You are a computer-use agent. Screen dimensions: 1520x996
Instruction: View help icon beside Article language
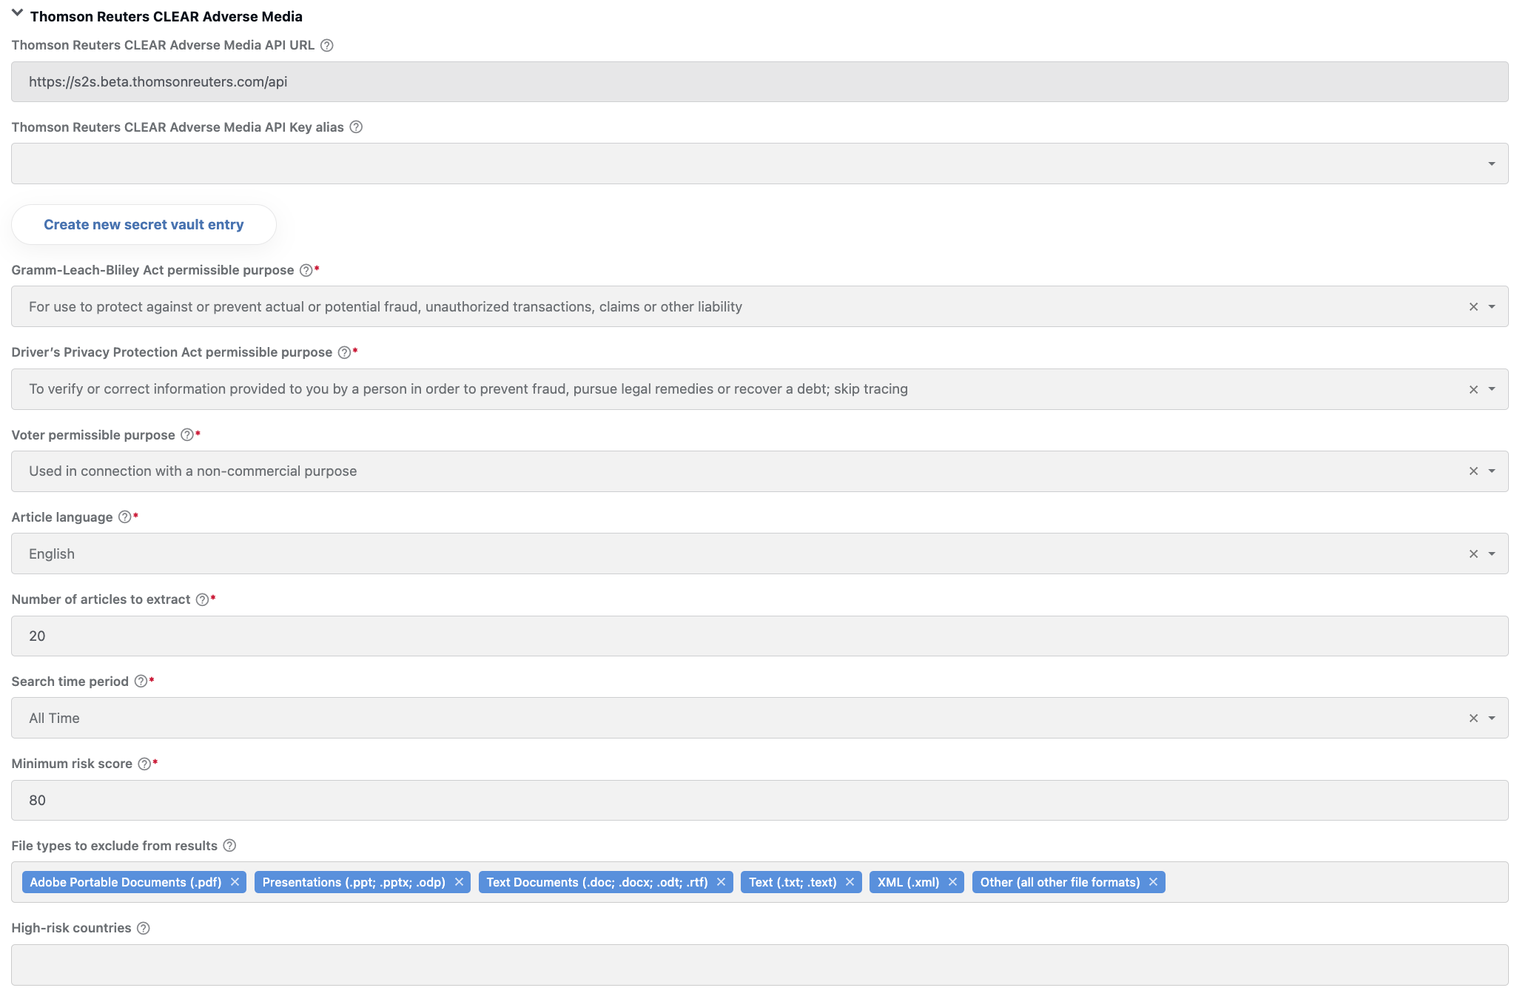pos(125,517)
